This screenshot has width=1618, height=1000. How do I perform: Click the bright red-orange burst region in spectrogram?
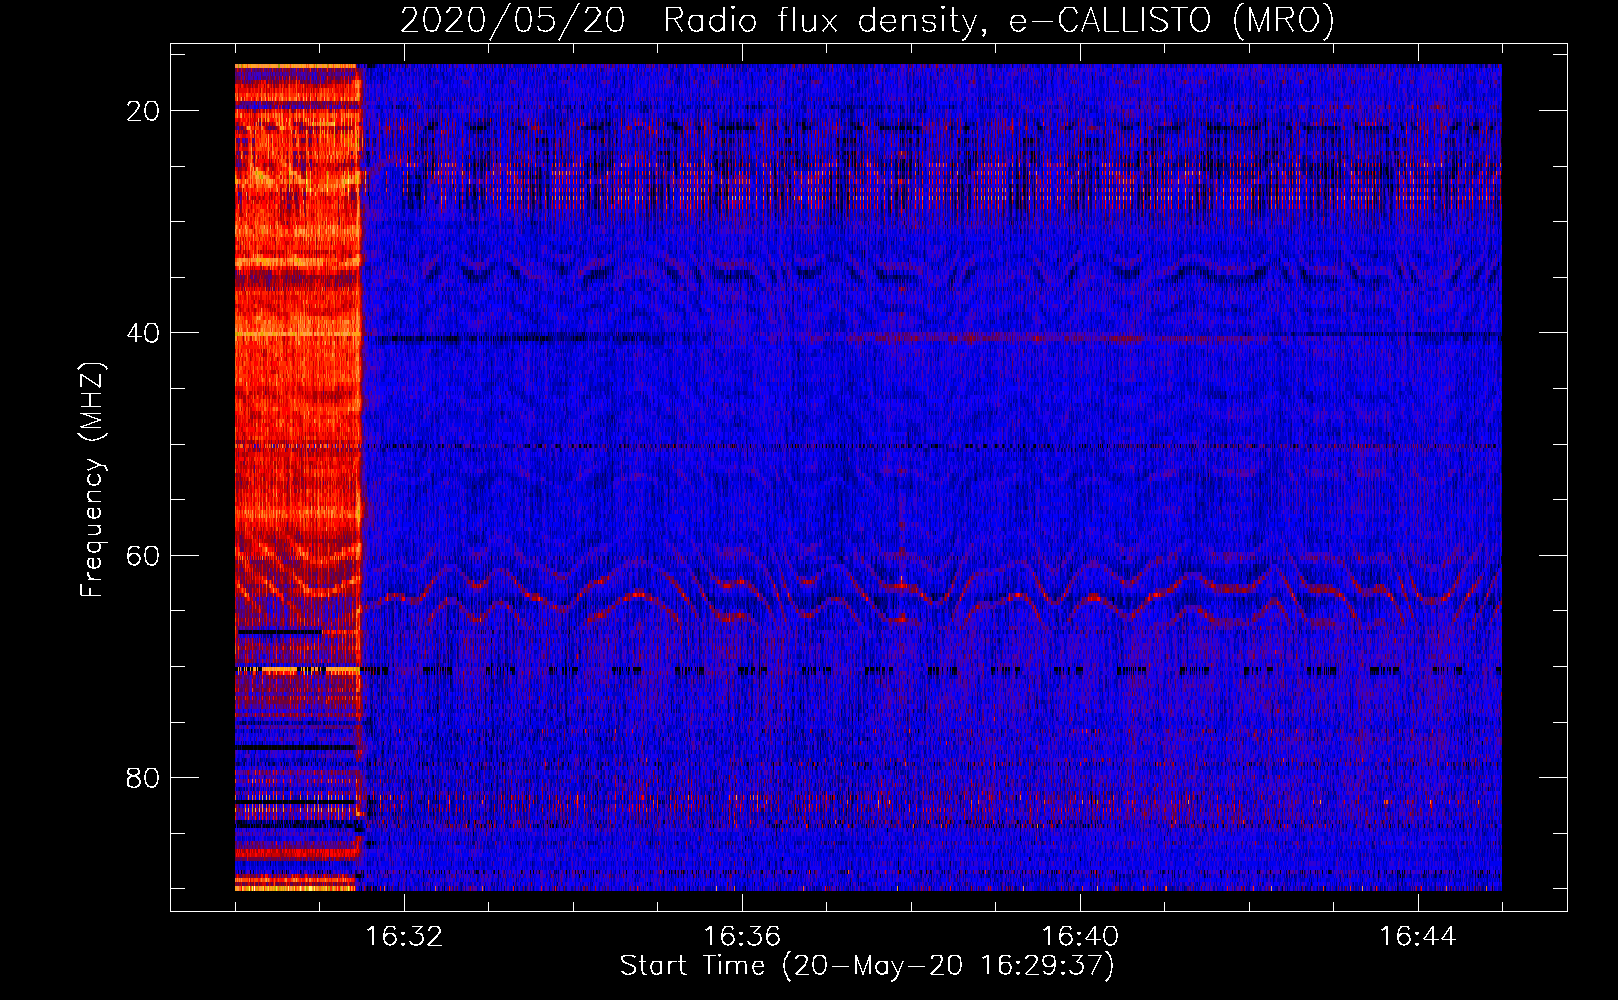coord(298,477)
